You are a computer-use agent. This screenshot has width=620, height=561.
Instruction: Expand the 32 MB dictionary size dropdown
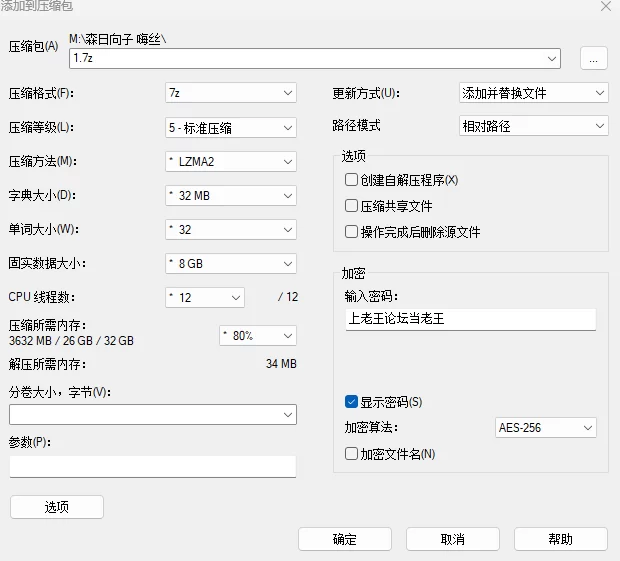click(231, 196)
